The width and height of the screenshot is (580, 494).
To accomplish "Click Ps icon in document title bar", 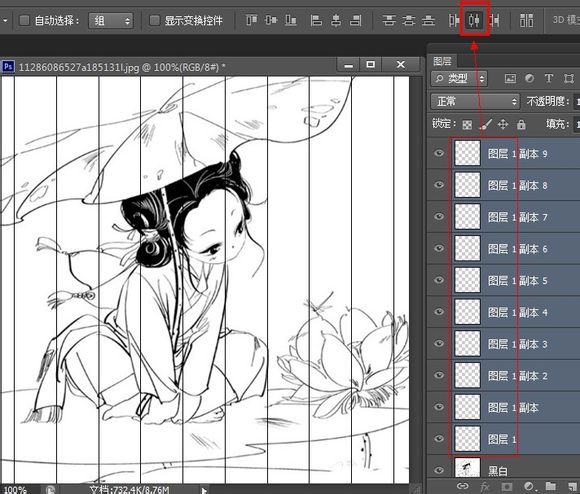I will pos(8,67).
